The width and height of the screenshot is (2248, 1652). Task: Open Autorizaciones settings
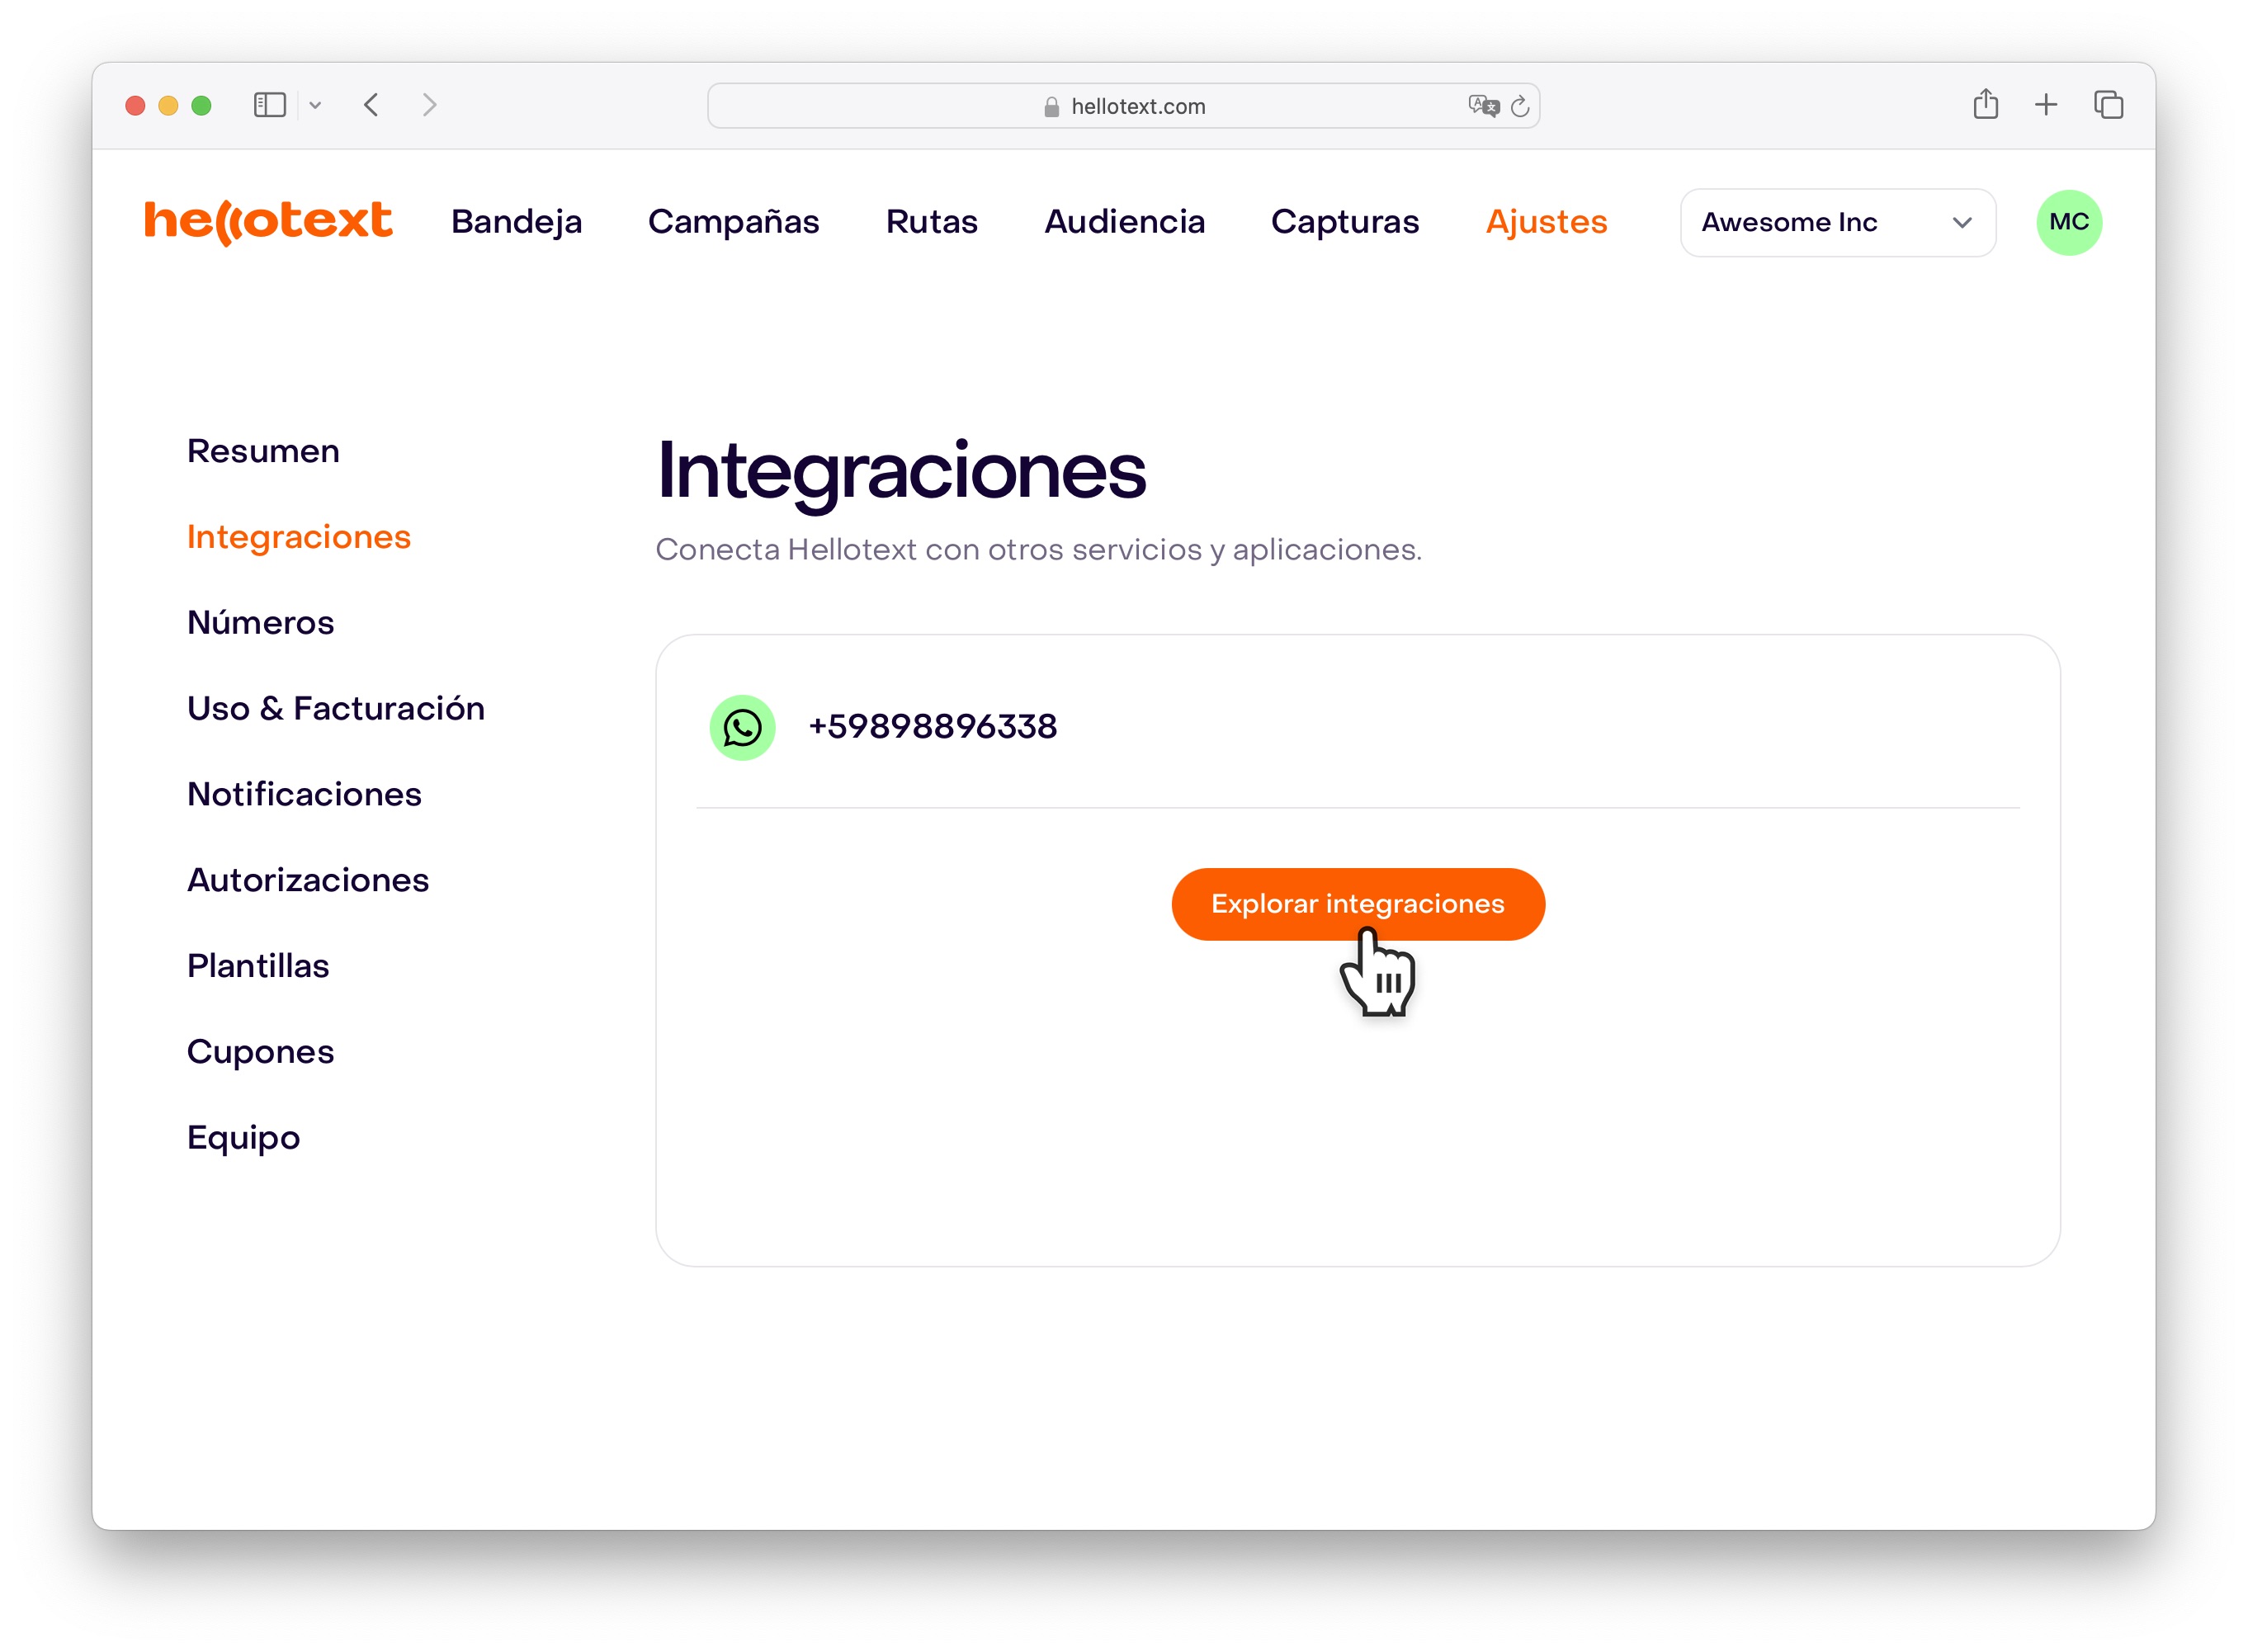click(x=308, y=880)
